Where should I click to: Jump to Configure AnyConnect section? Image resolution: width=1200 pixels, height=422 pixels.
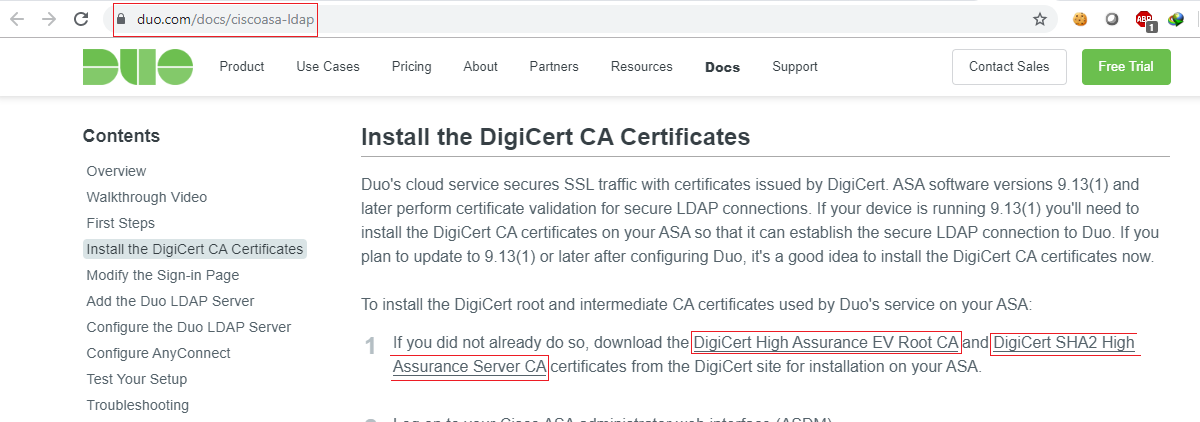point(158,353)
